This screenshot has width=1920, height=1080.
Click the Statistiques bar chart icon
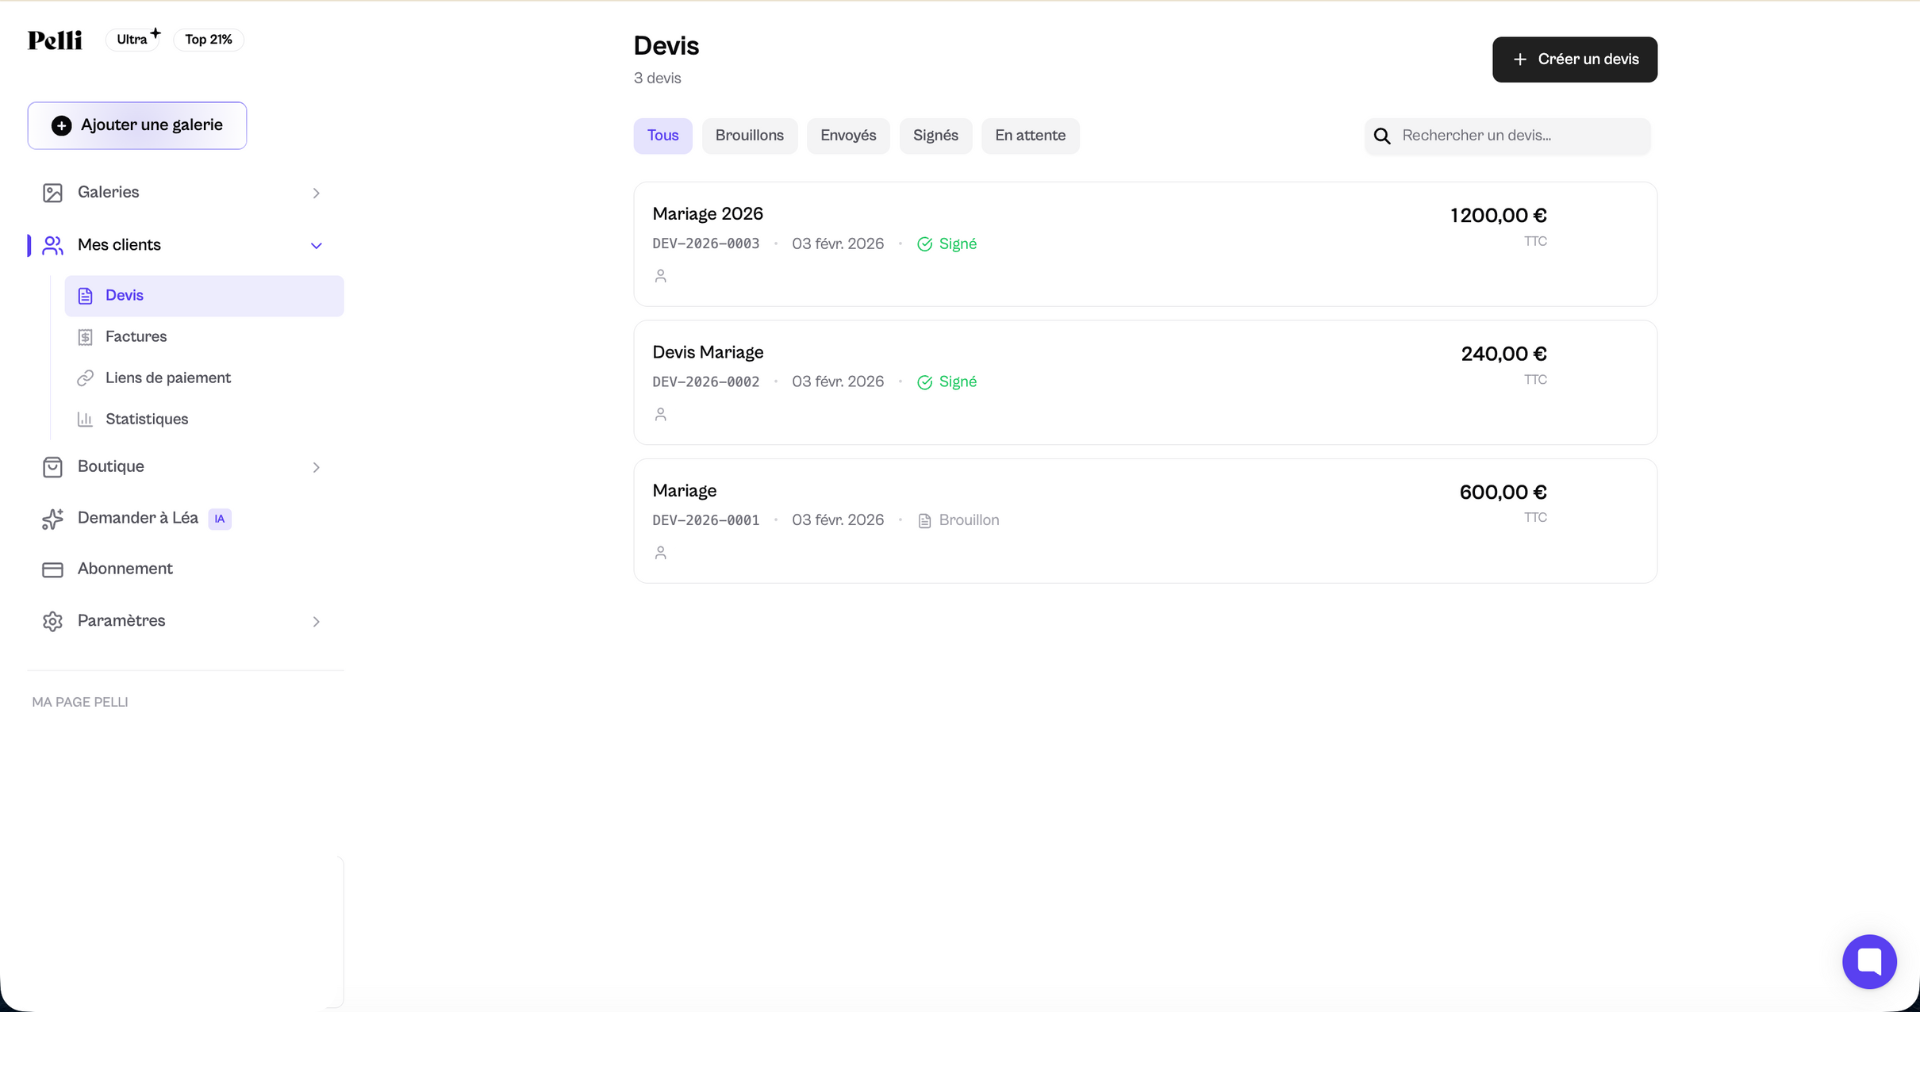85,420
